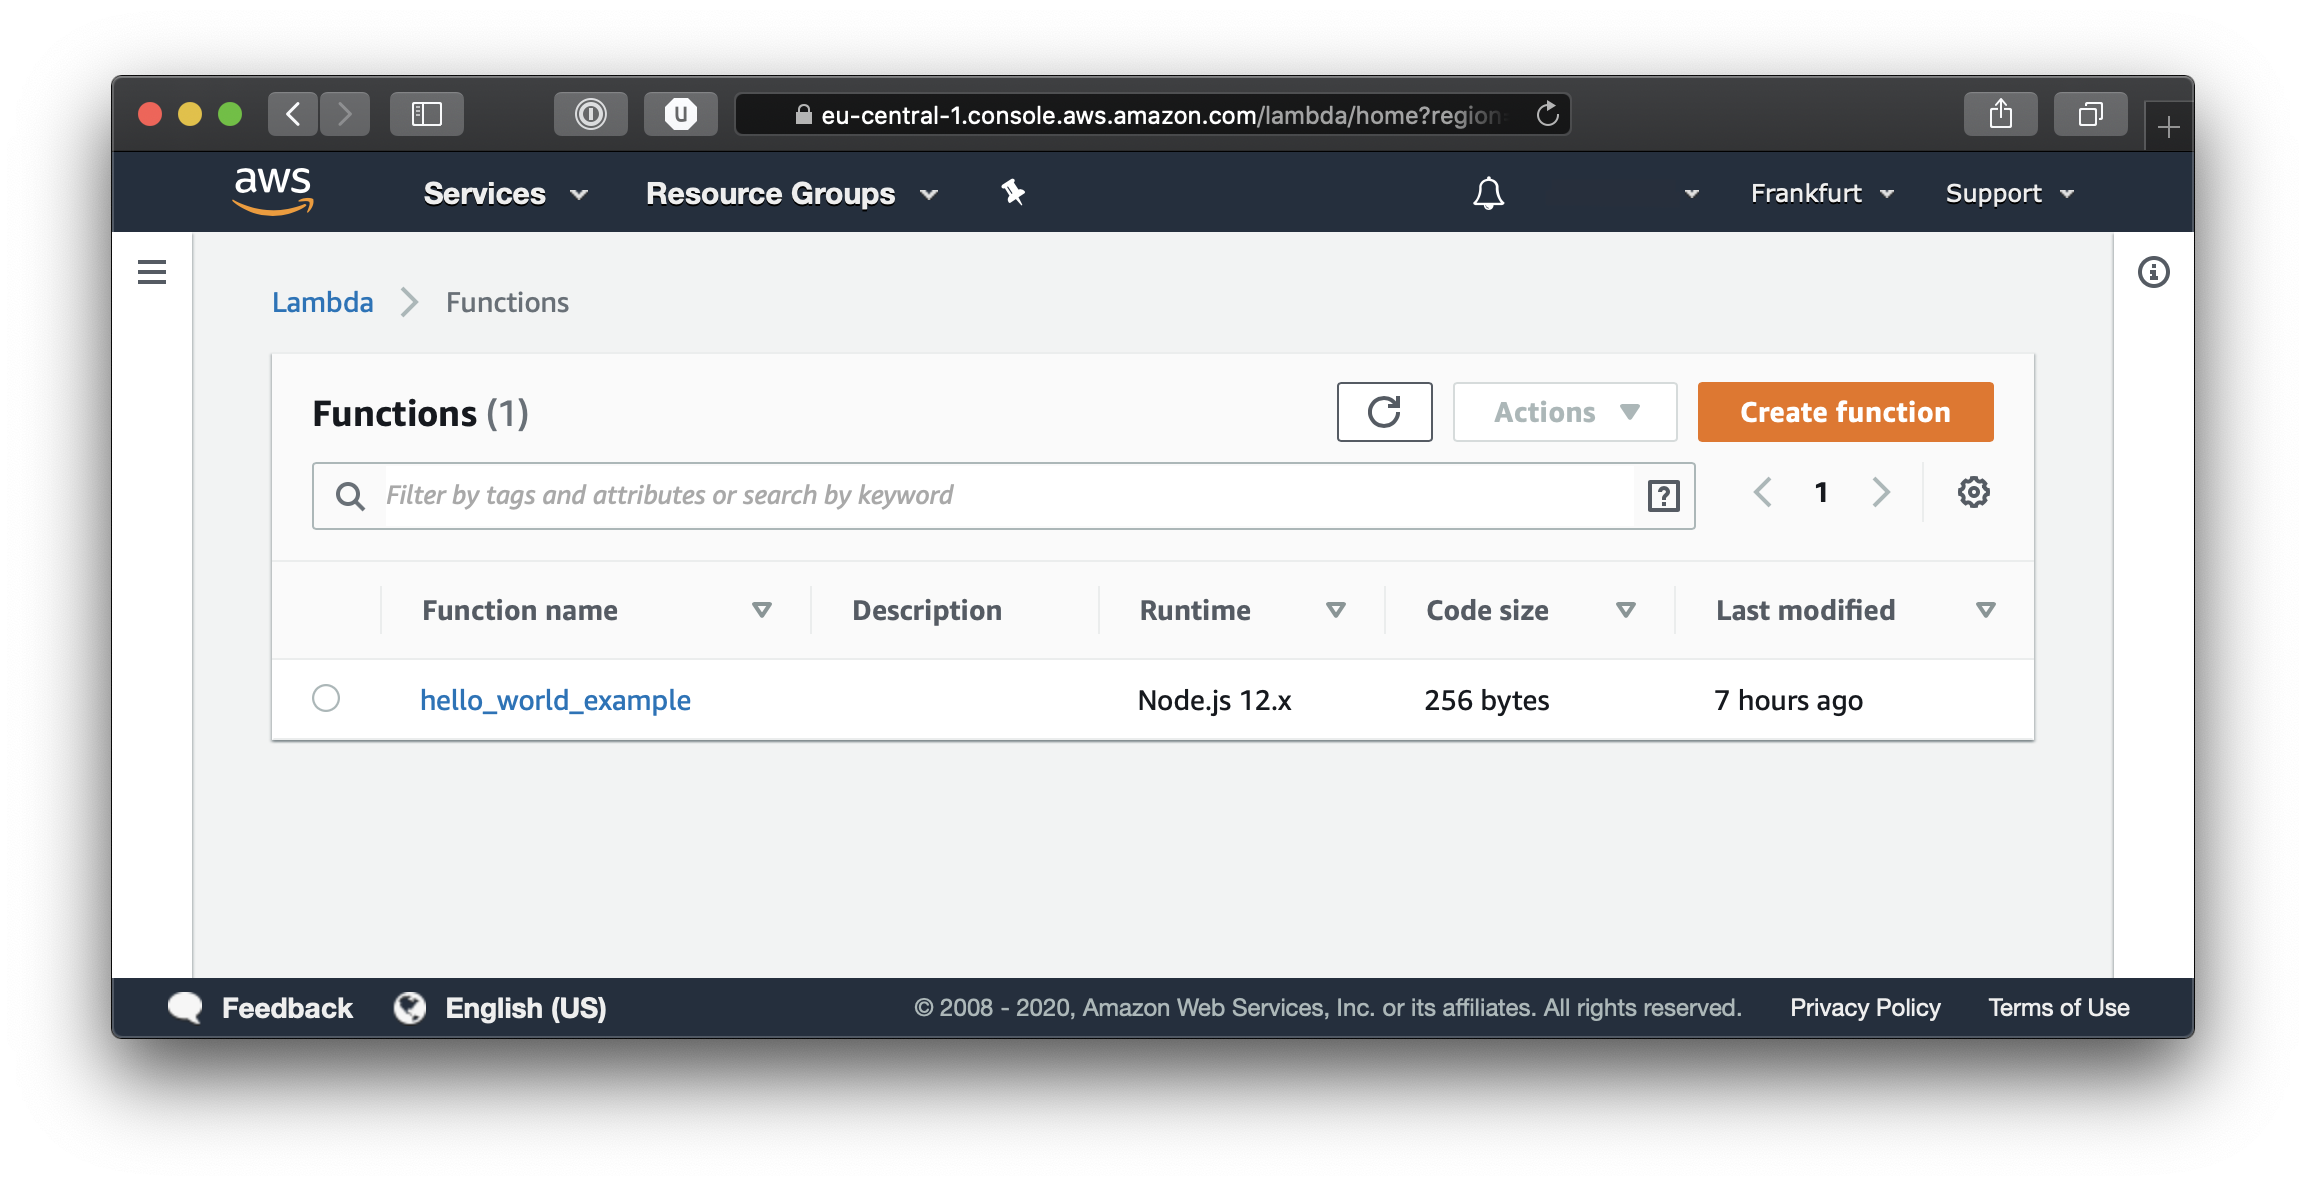Open the info panel icon
This screenshot has width=2306, height=1186.
[2153, 272]
